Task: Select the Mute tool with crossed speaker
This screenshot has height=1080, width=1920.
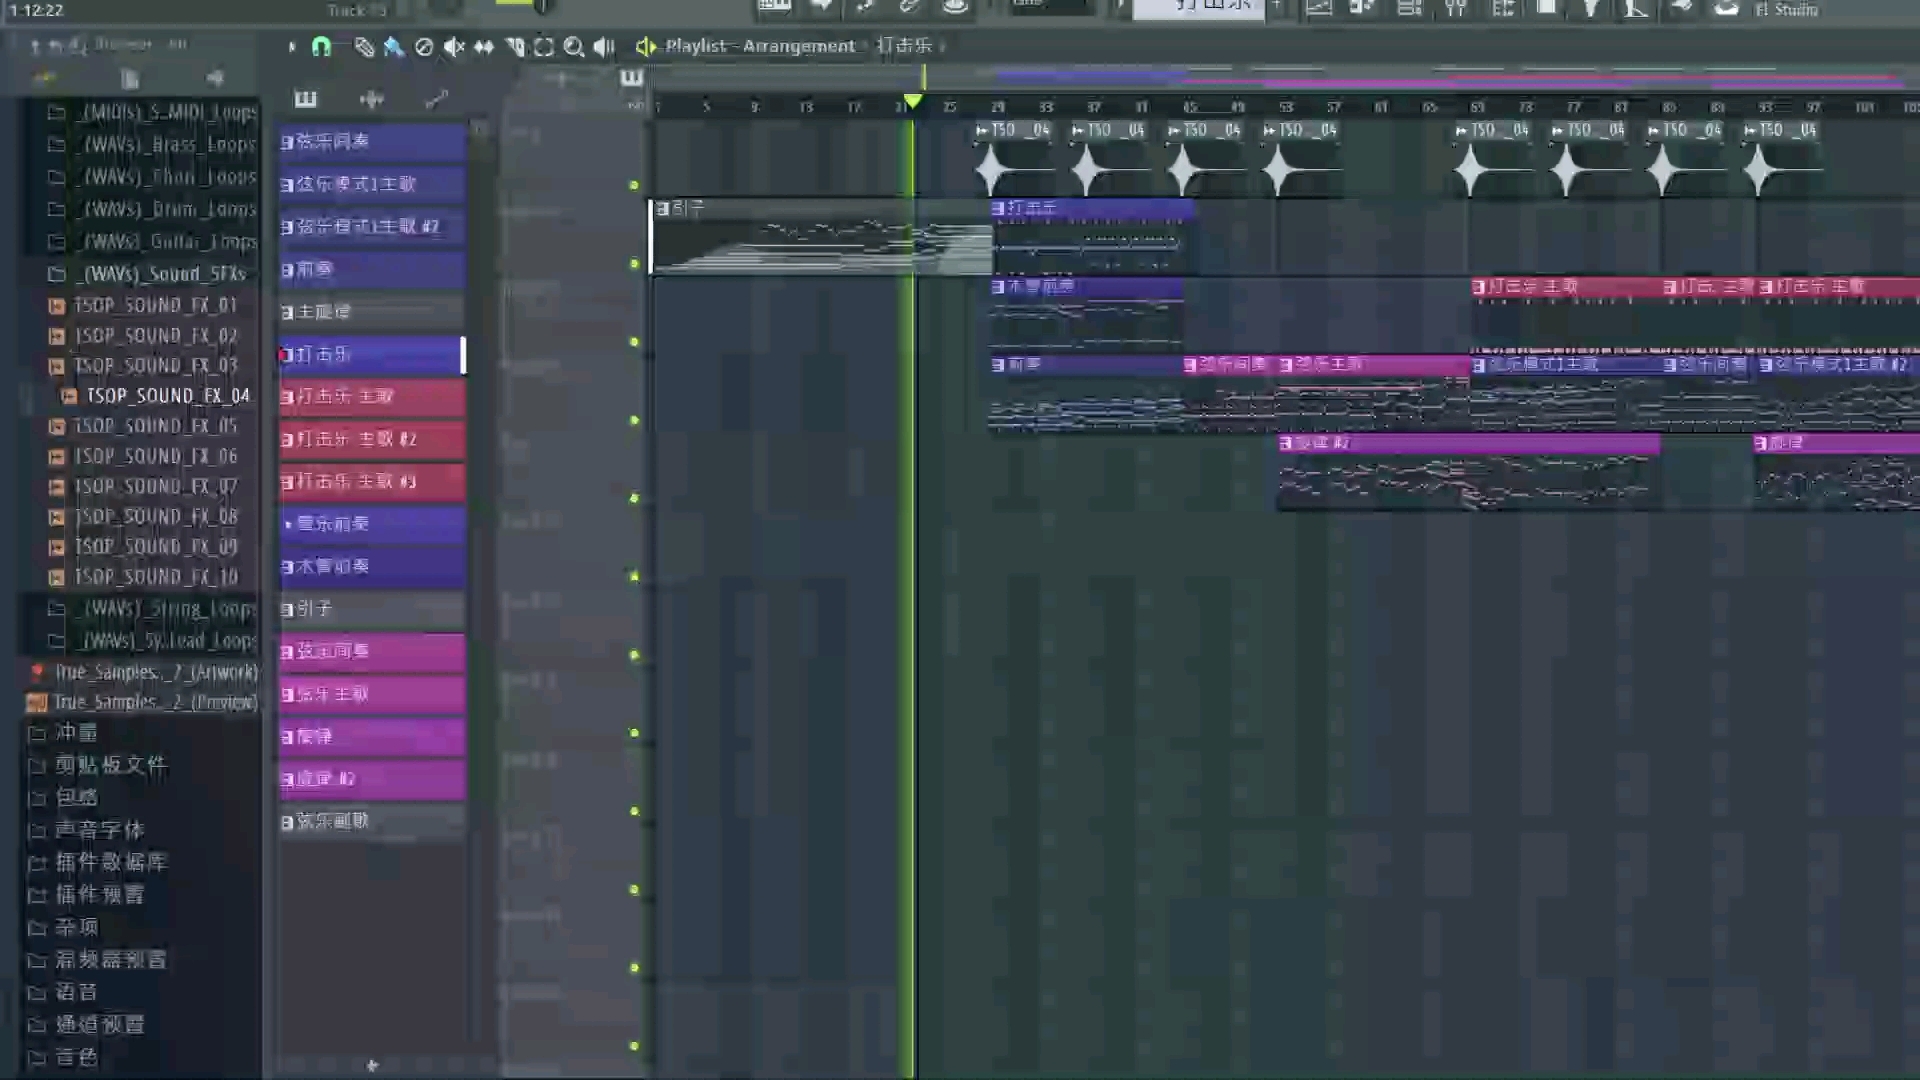Action: (454, 46)
